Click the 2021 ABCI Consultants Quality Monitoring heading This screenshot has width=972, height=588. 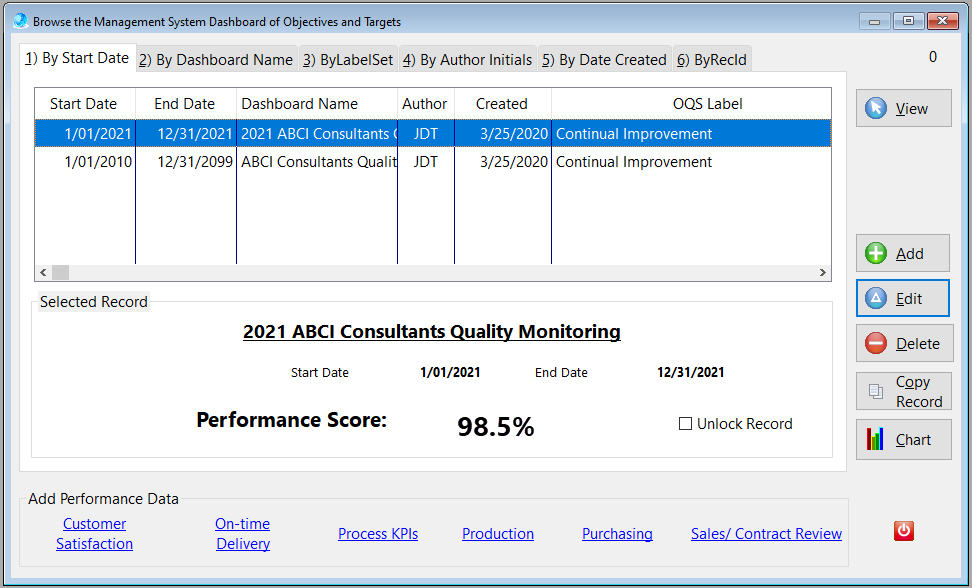coord(431,331)
